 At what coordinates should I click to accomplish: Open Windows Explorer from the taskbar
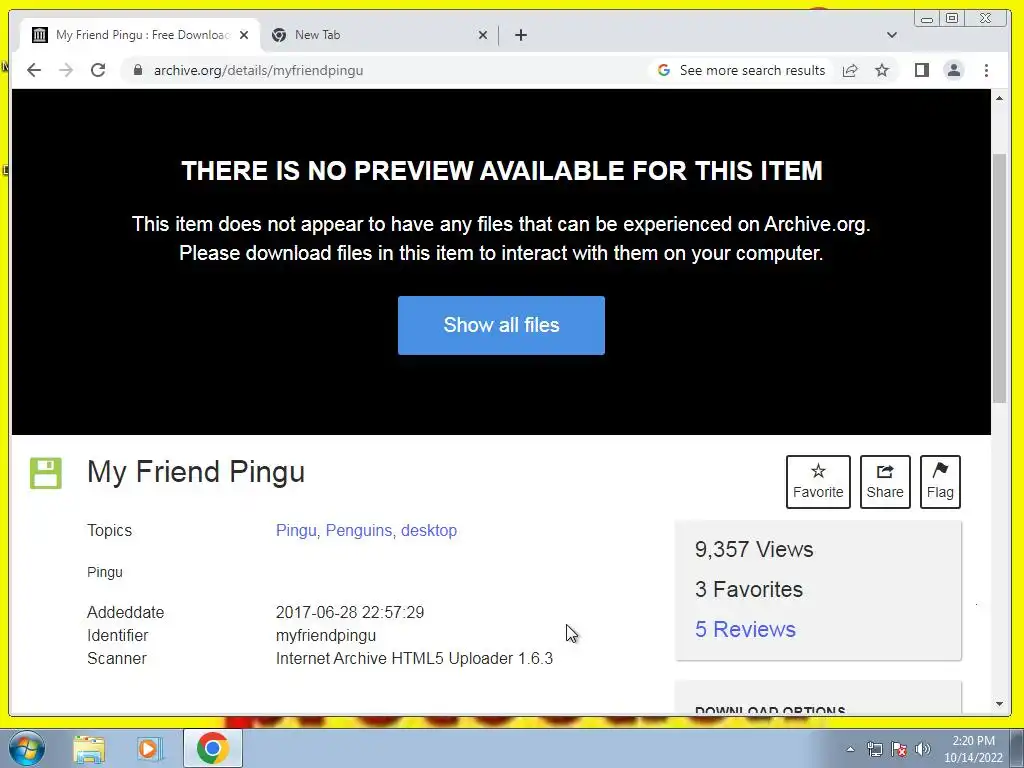point(89,748)
